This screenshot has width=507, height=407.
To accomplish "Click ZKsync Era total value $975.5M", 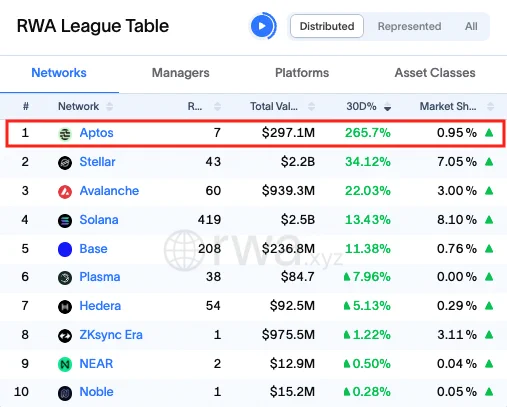I will tap(288, 335).
